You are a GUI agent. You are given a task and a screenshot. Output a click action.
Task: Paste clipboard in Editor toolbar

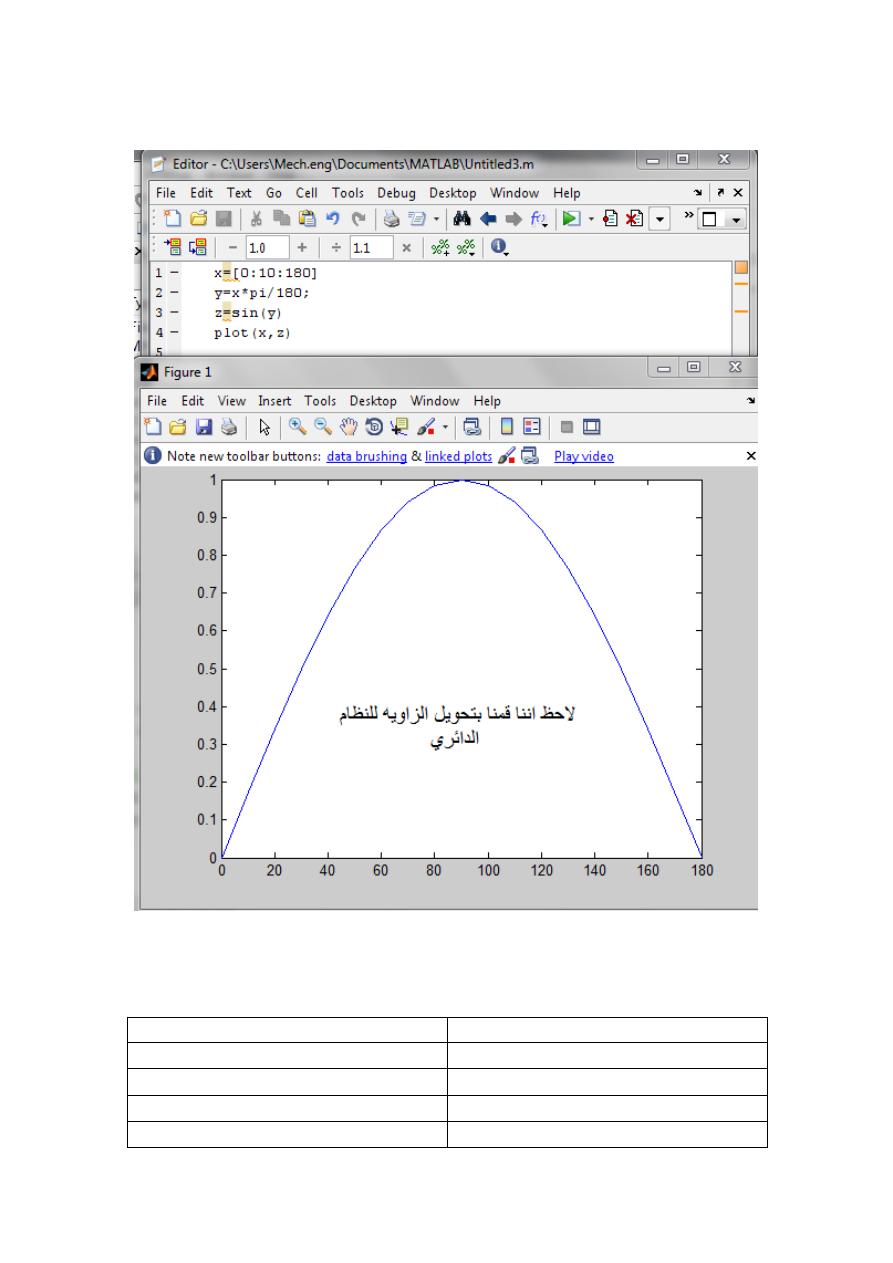click(306, 218)
